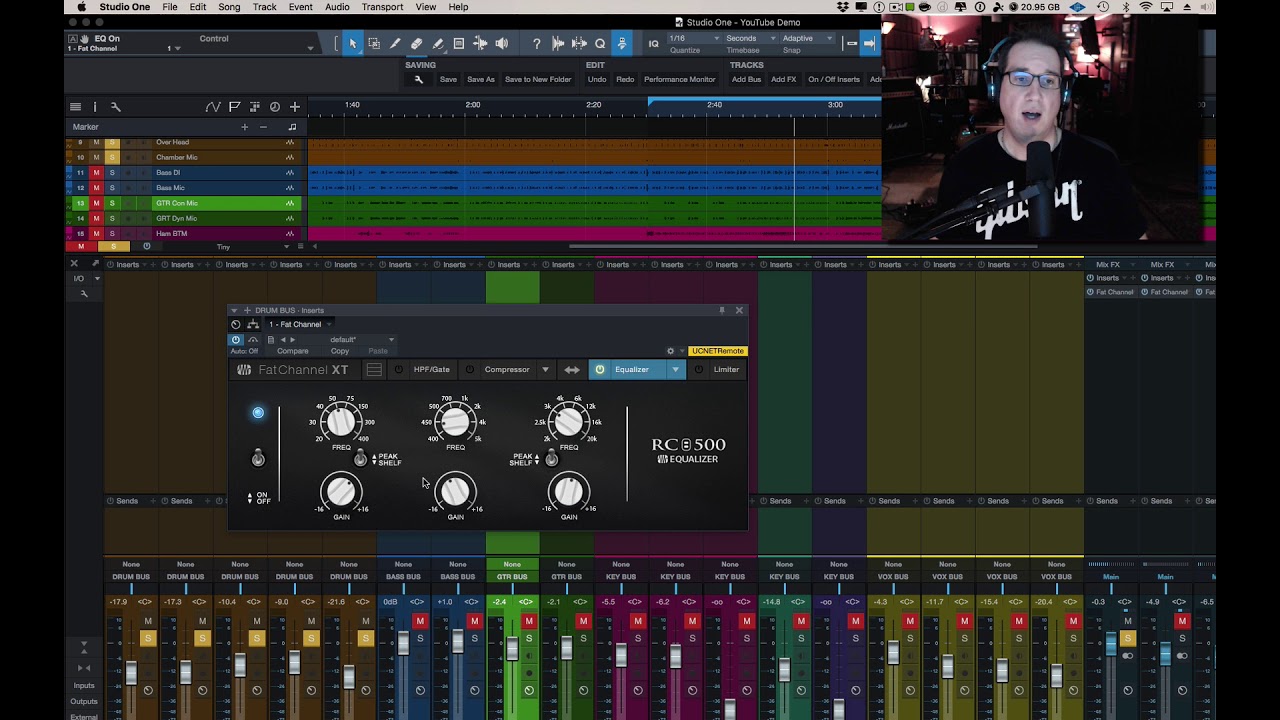The image size is (1280, 720).
Task: Click the saving macro wrench icon
Action: (x=418, y=79)
